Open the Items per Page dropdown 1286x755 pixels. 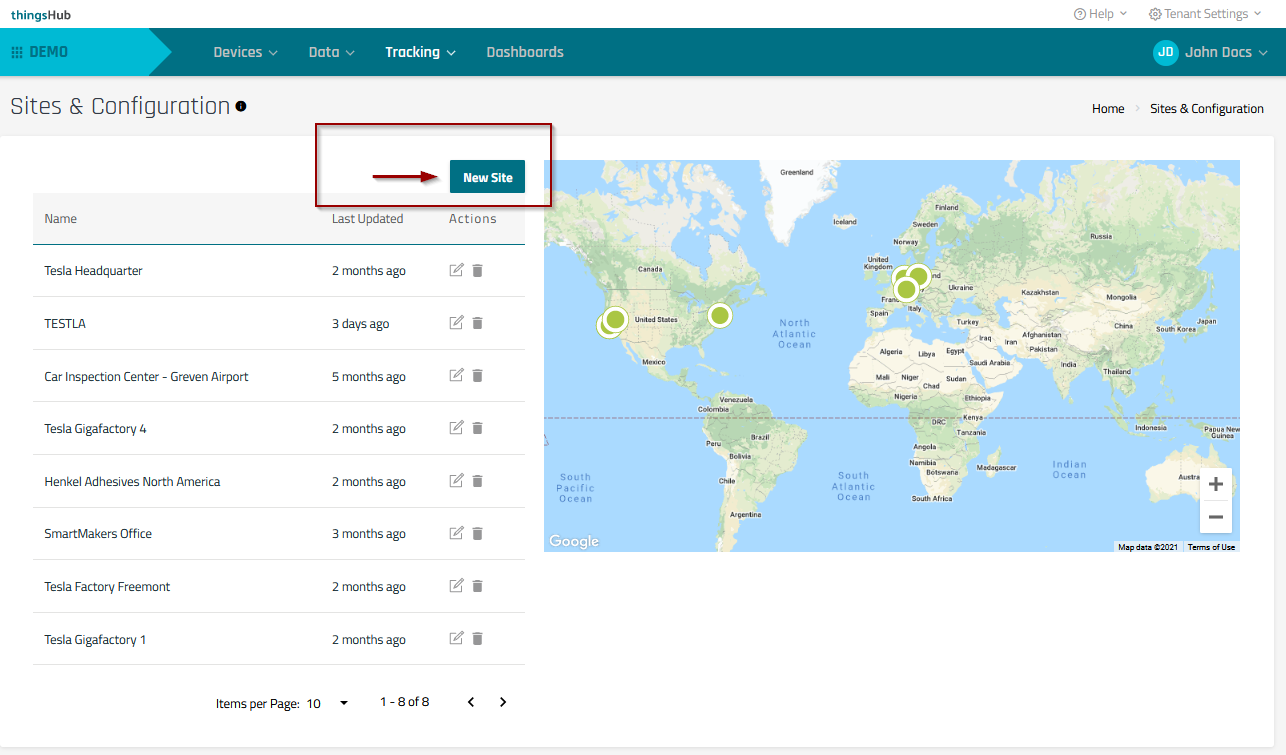pos(329,703)
